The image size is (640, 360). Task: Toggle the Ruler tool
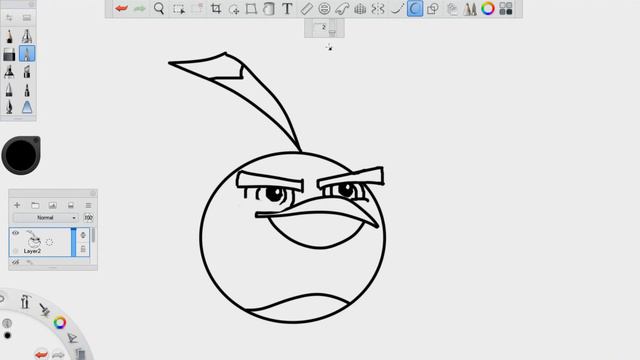tap(306, 9)
